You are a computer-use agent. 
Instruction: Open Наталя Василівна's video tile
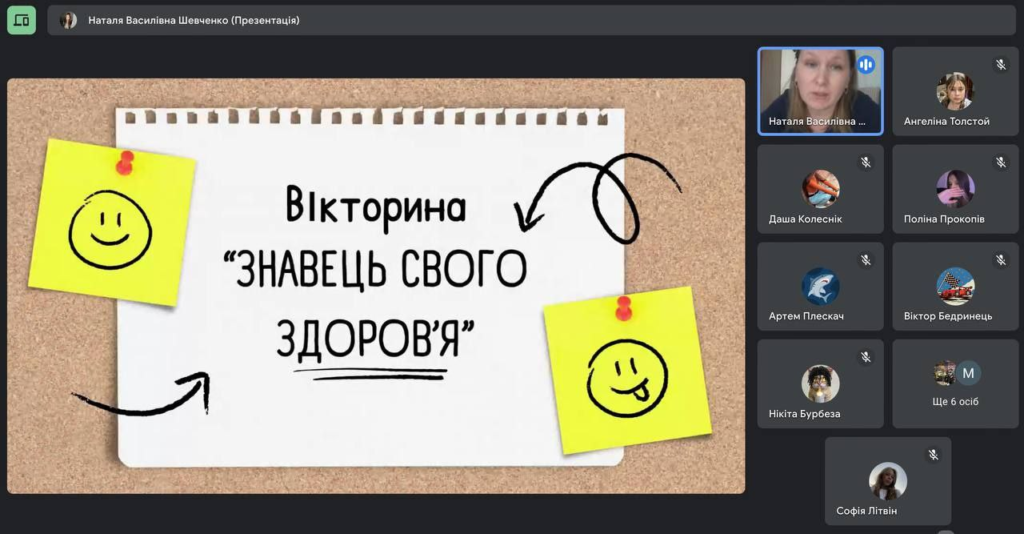coord(820,91)
